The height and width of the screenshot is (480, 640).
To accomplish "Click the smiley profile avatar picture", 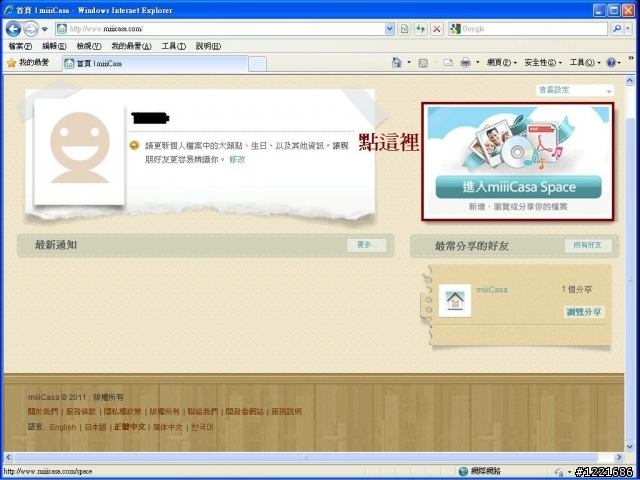I will pos(80,151).
